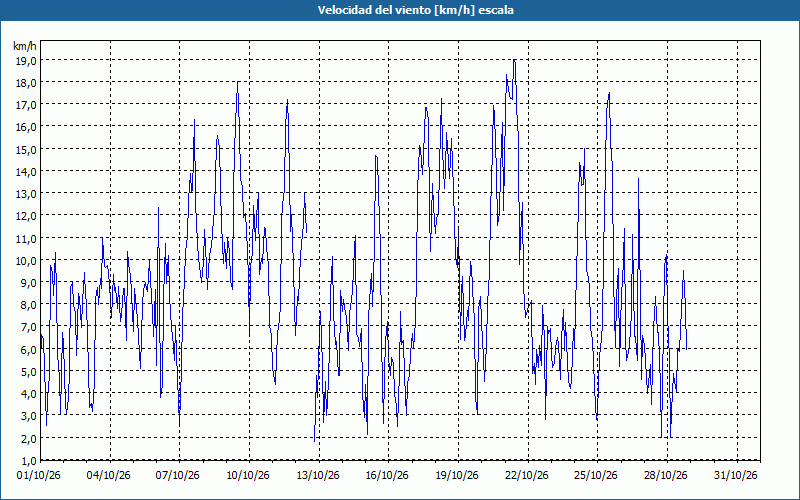Click the 1,0 y-axis value

coord(29,460)
